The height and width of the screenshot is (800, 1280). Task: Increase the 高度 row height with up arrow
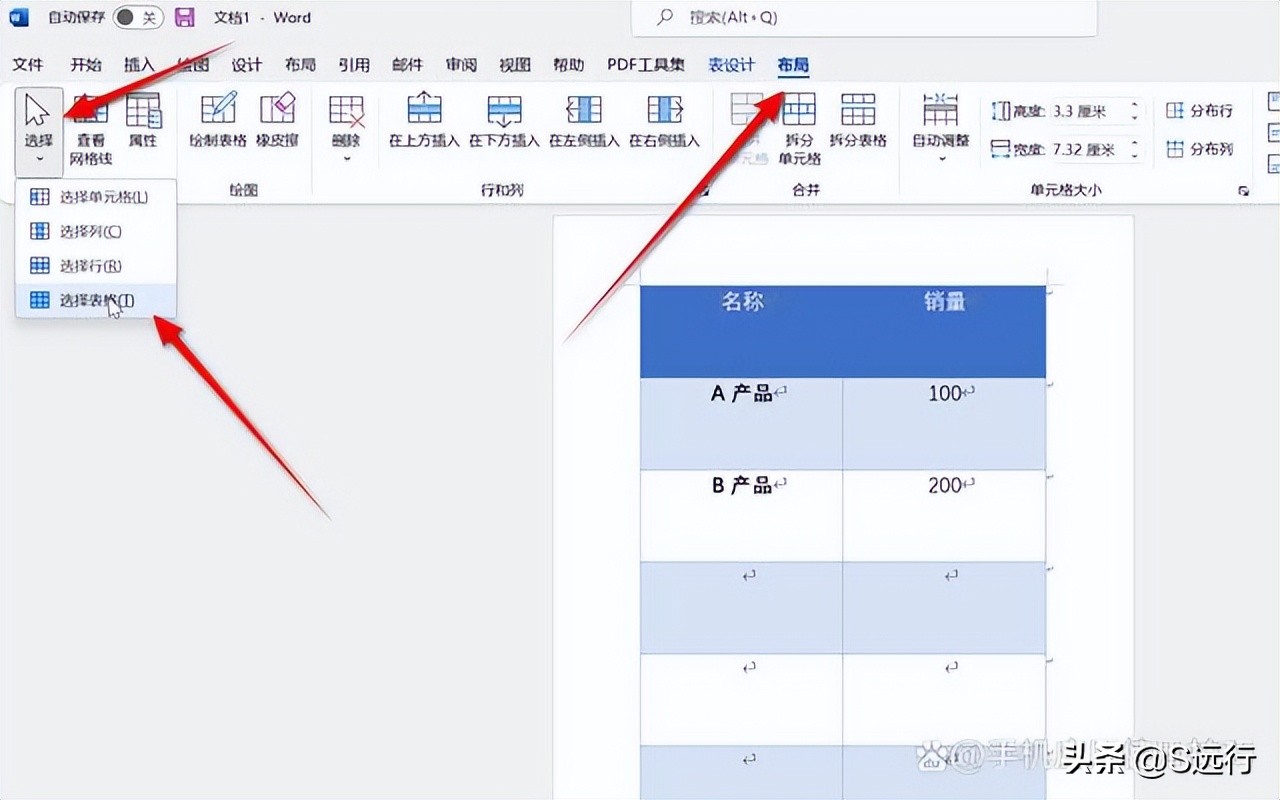[1135, 105]
